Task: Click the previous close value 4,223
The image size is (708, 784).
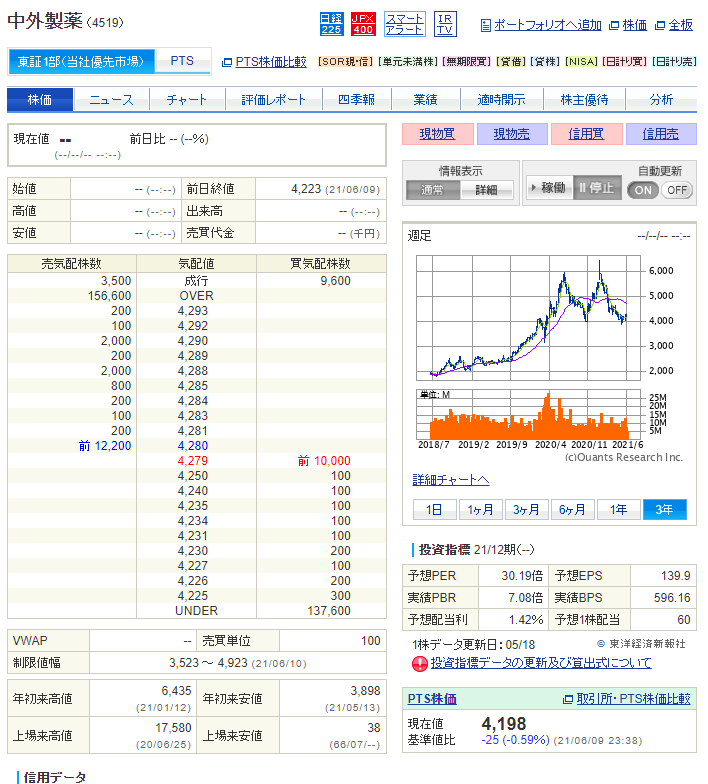Action: tap(306, 189)
